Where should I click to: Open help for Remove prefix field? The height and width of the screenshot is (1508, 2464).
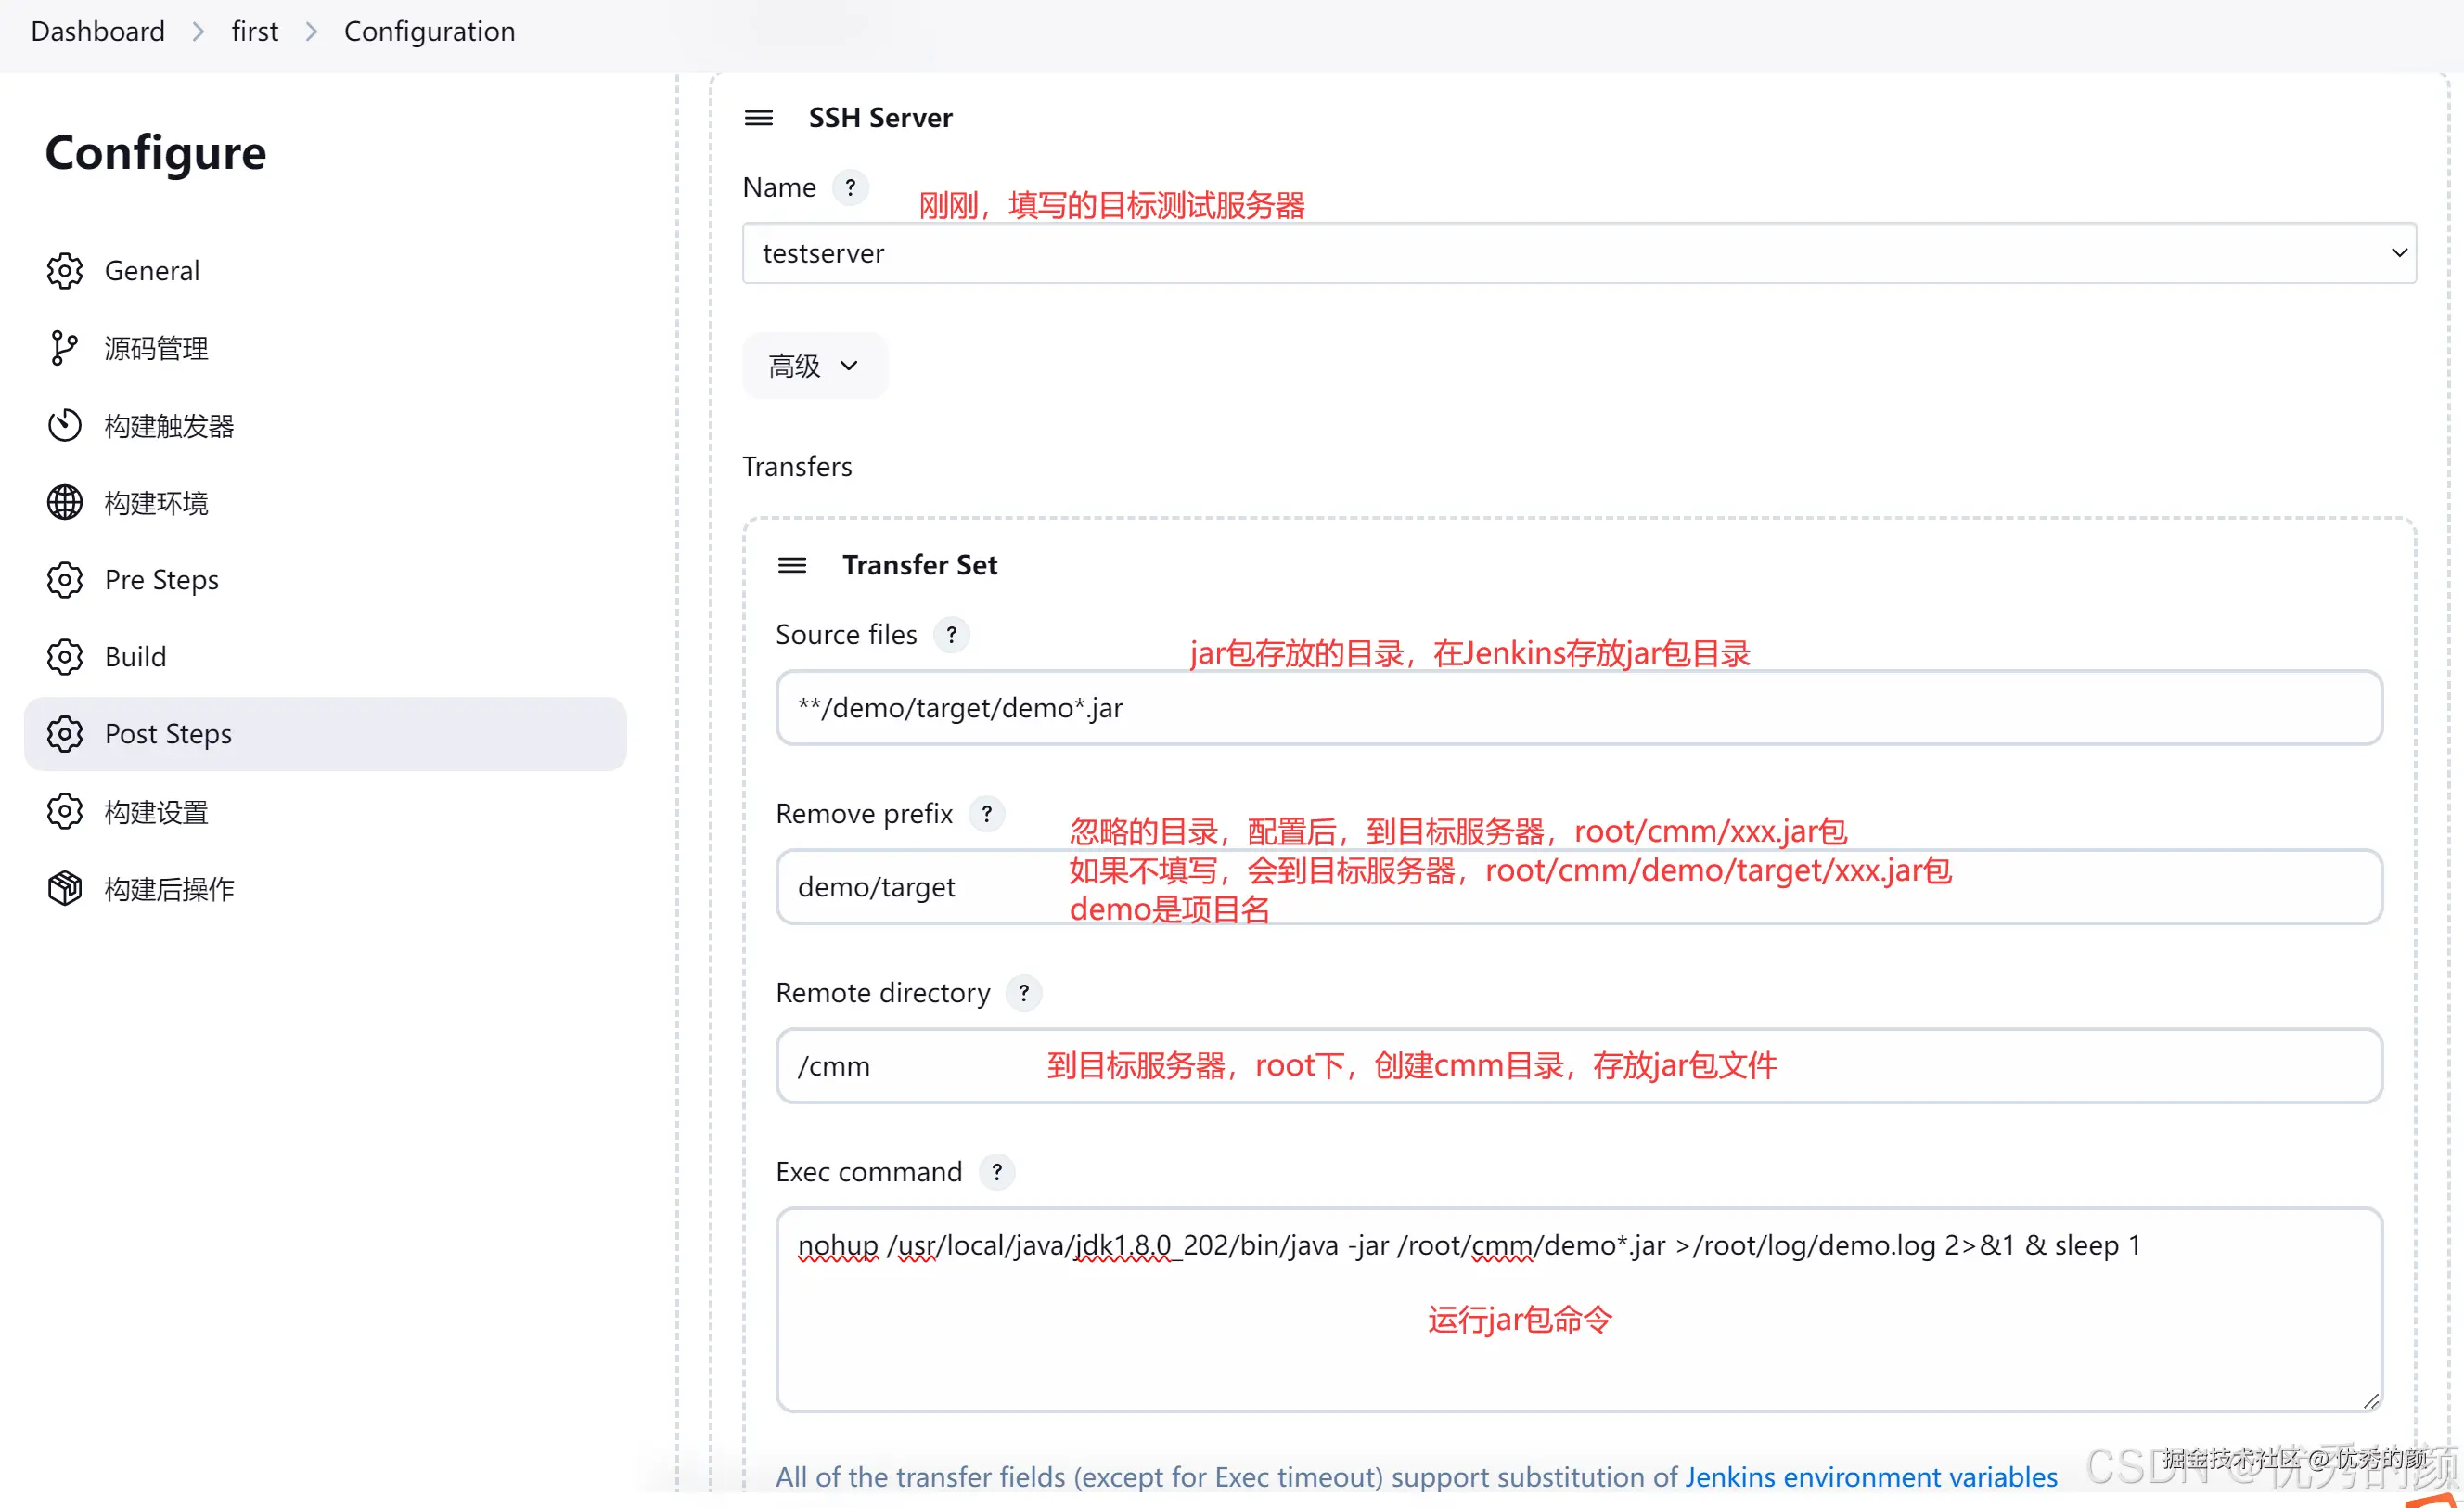pyautogui.click(x=986, y=814)
